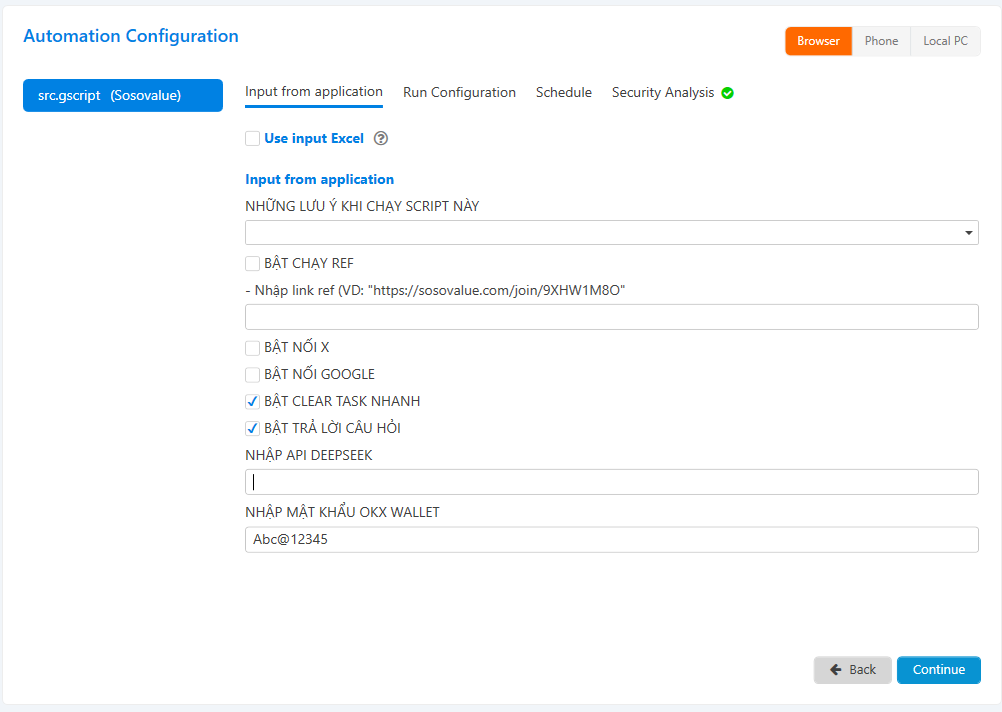Select the Local PC mode button
Image resolution: width=1002 pixels, height=712 pixels.
click(x=945, y=41)
